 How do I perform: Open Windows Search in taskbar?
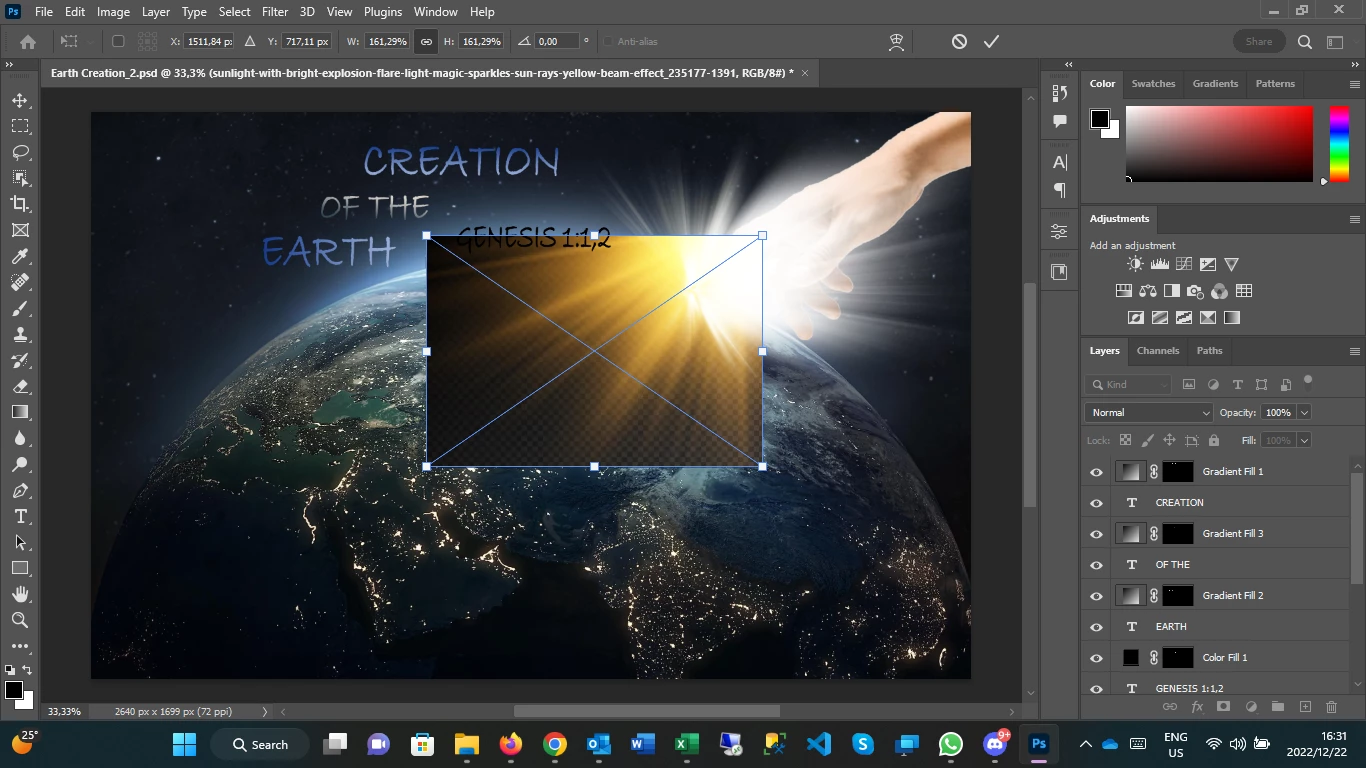pos(260,744)
